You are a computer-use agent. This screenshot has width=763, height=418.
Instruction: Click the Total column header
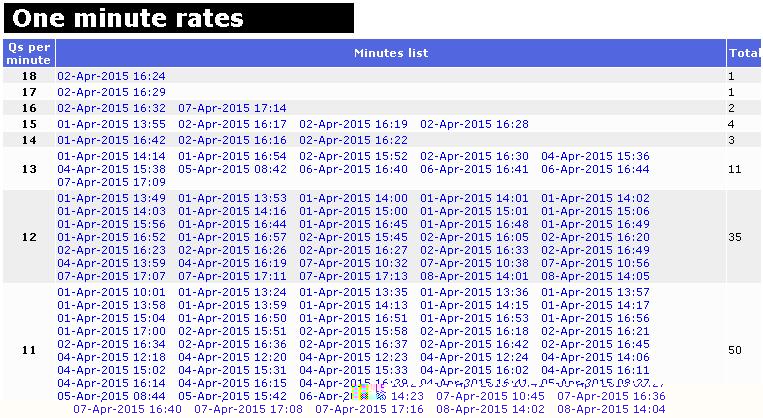(744, 53)
